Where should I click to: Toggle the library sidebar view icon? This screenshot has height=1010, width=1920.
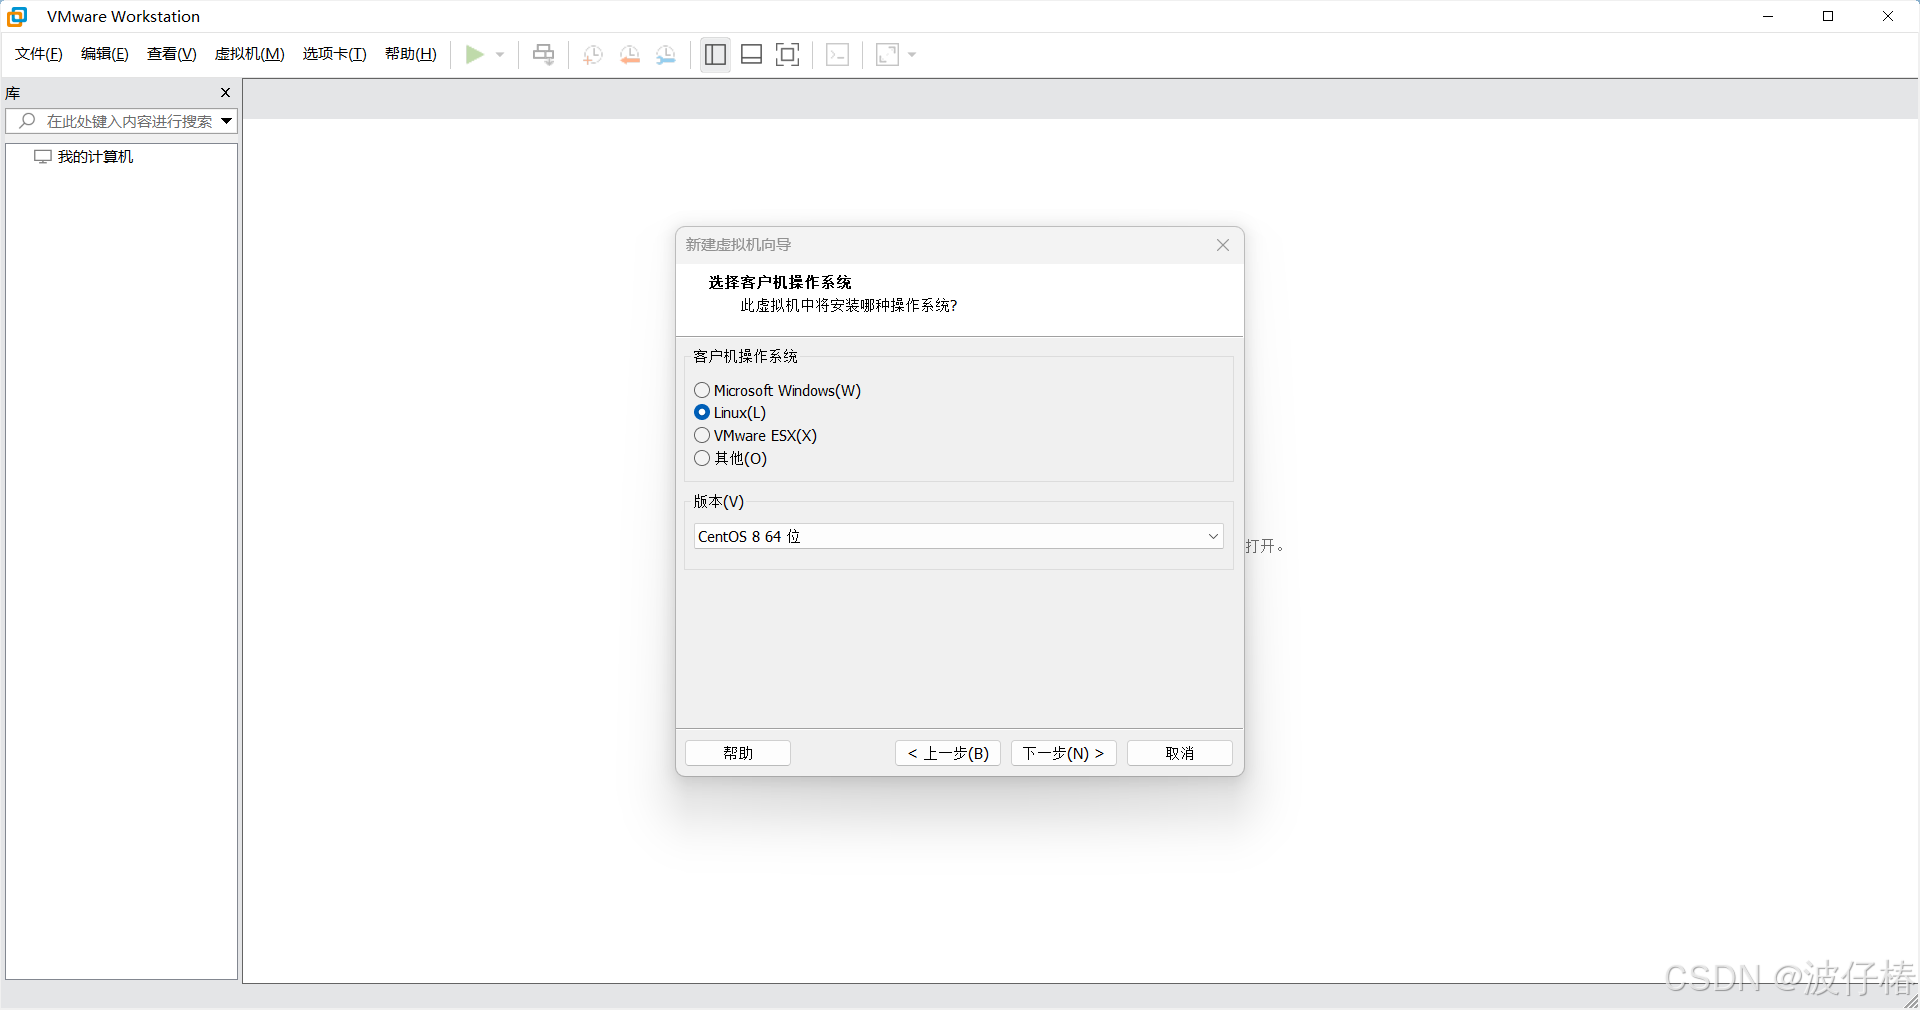(715, 54)
